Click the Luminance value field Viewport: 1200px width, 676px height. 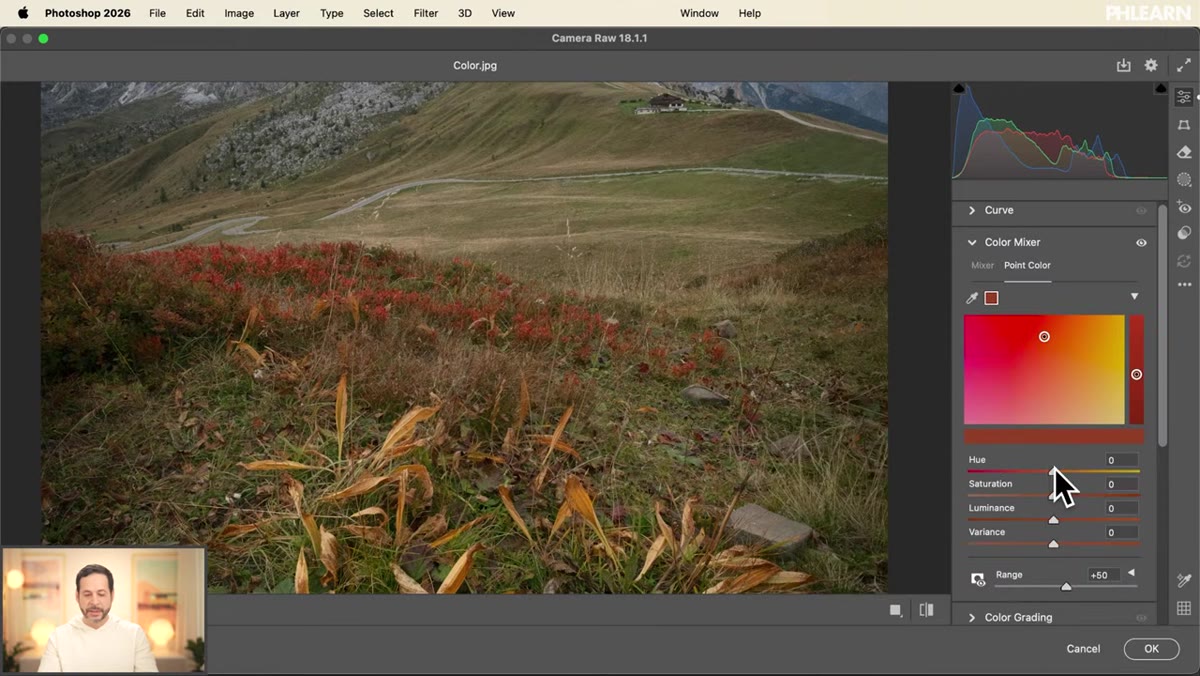pyautogui.click(x=1121, y=508)
